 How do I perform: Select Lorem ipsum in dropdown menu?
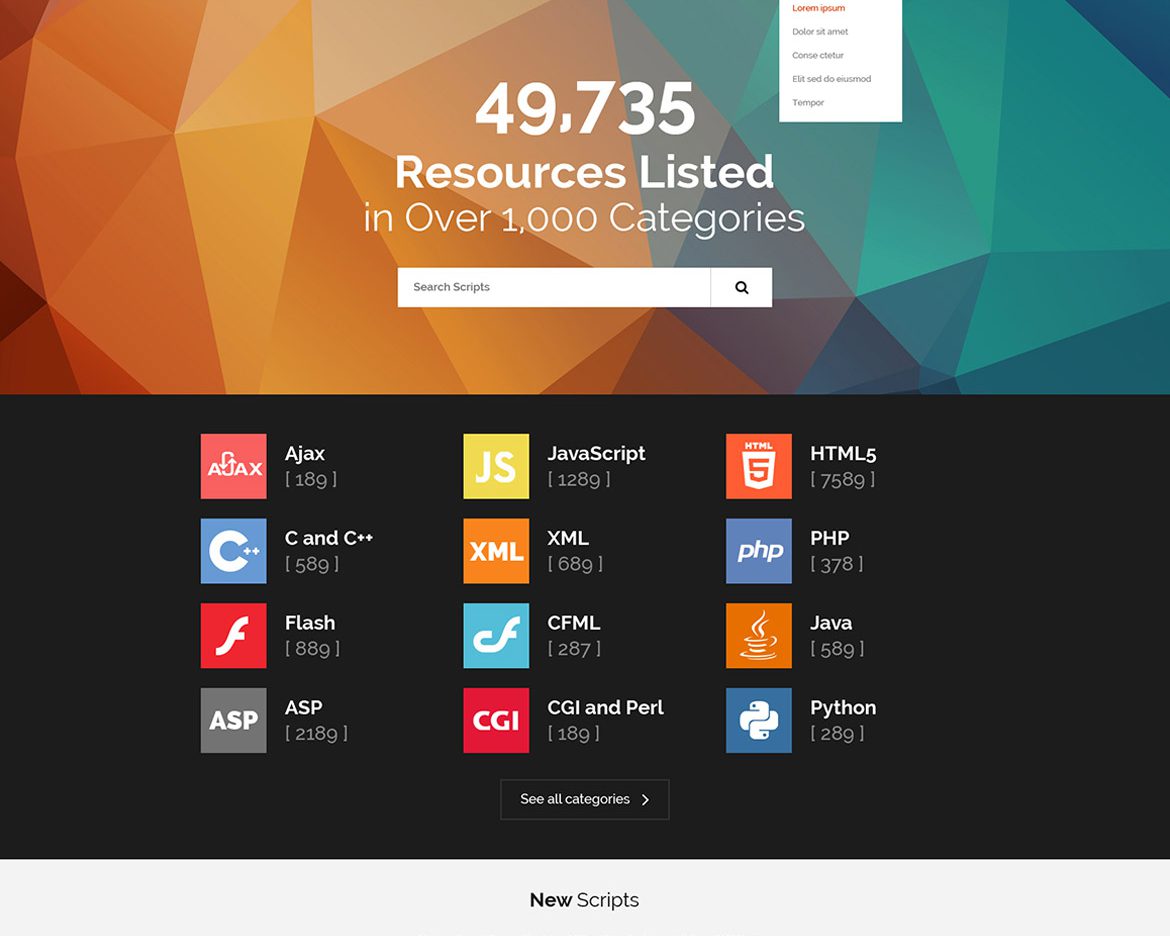click(x=819, y=8)
